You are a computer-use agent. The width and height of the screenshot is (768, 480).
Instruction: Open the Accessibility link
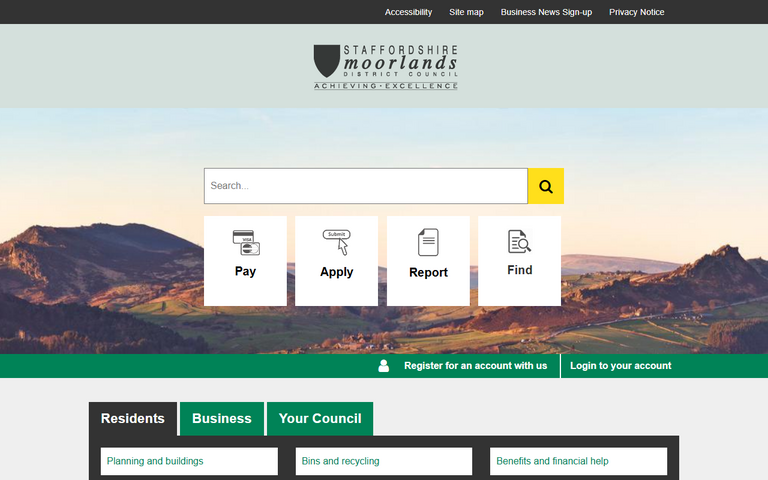coord(408,12)
